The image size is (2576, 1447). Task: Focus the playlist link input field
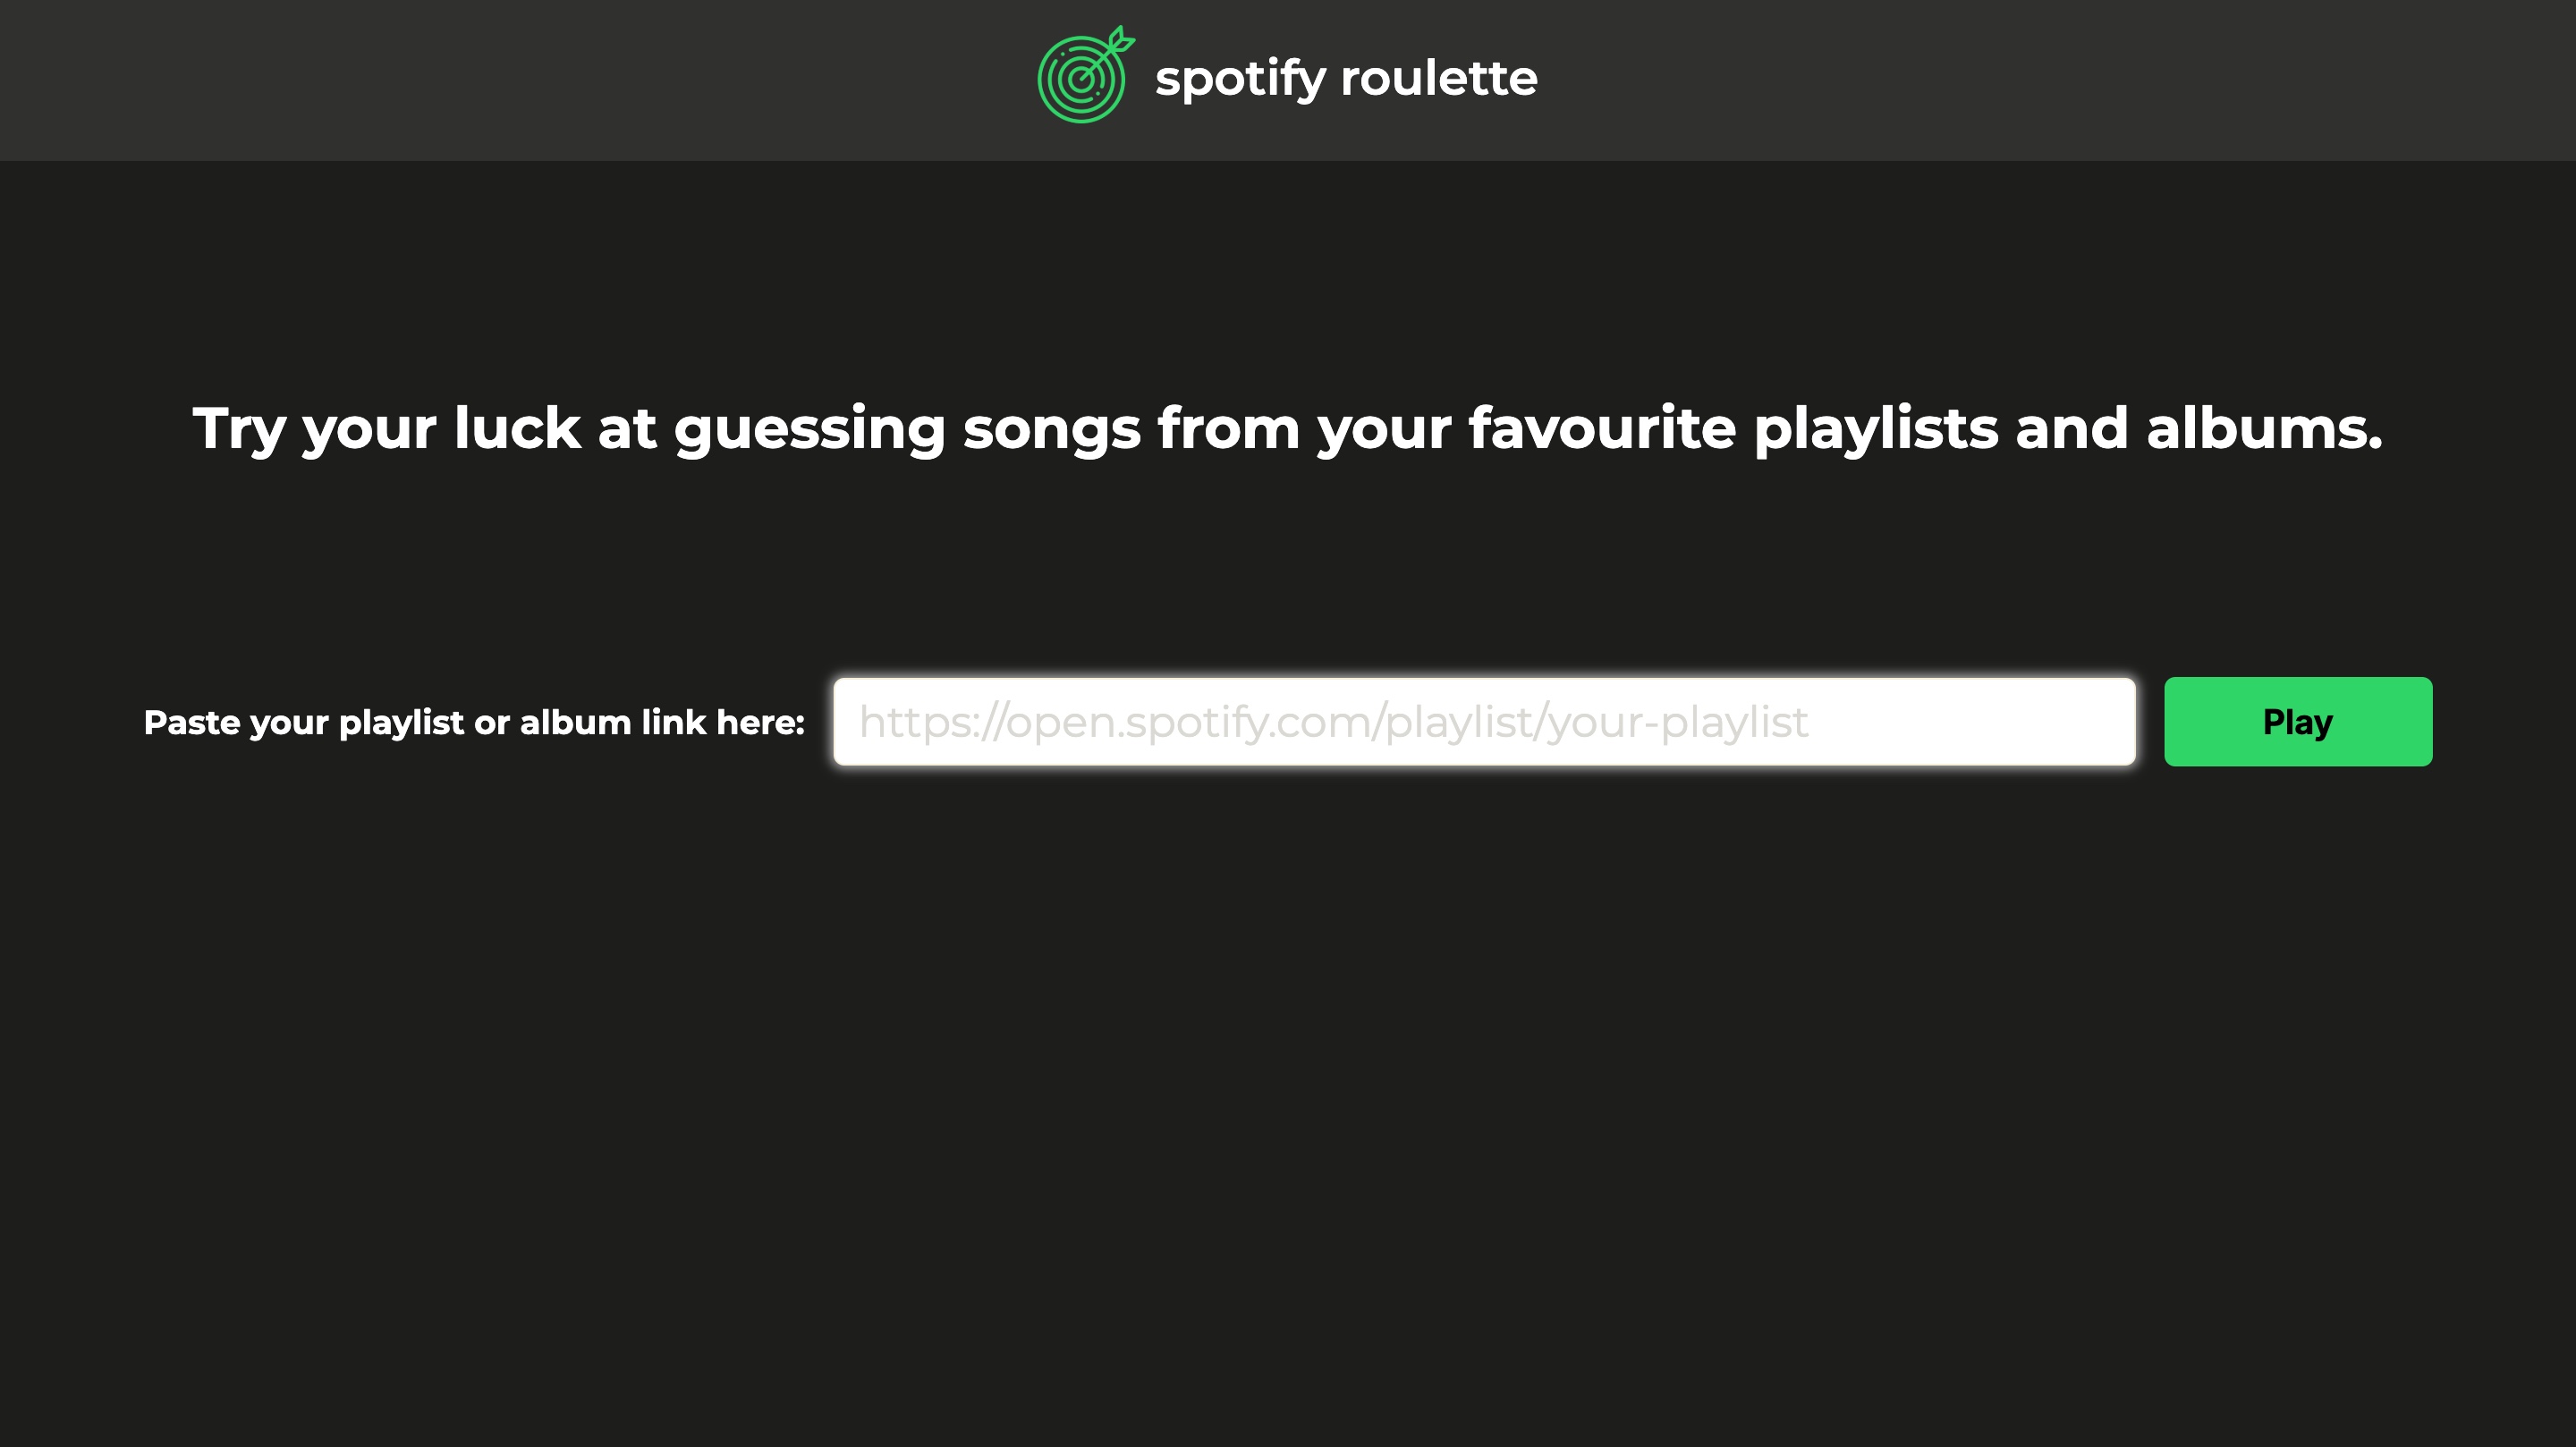[x=1484, y=722]
